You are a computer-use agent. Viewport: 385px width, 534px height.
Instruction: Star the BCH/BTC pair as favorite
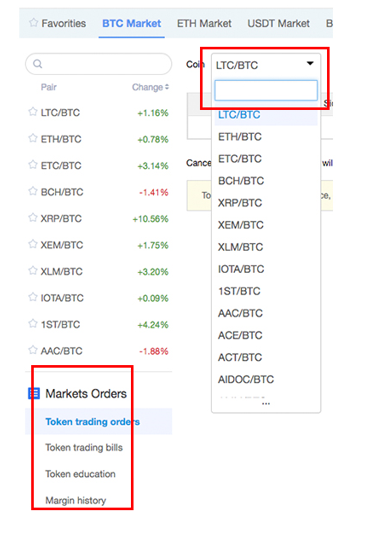click(x=33, y=191)
